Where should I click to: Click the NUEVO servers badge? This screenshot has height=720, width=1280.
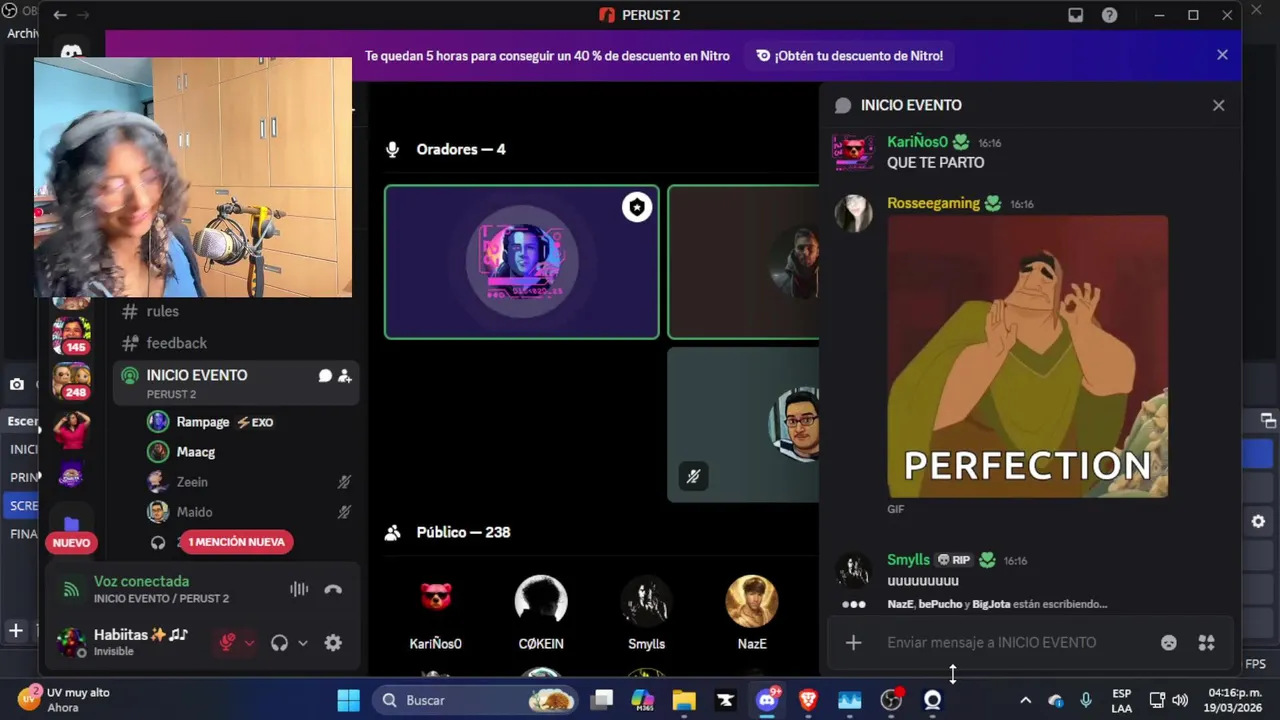click(x=71, y=543)
